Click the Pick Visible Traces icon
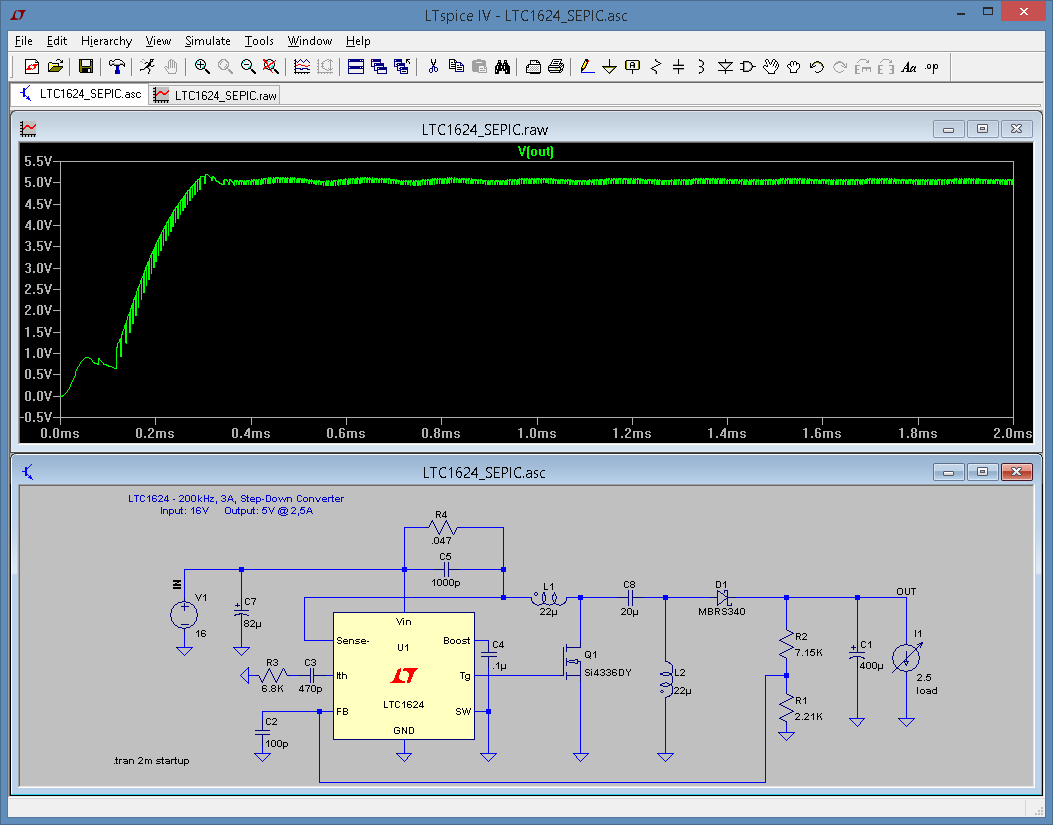 point(302,67)
